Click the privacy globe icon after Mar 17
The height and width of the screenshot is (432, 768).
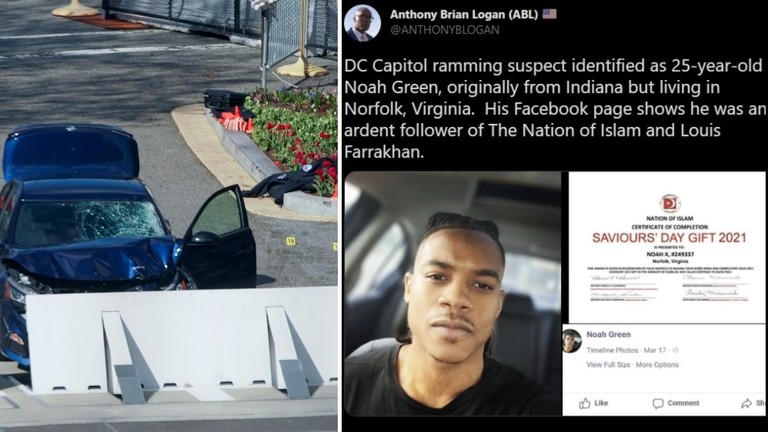coord(676,350)
